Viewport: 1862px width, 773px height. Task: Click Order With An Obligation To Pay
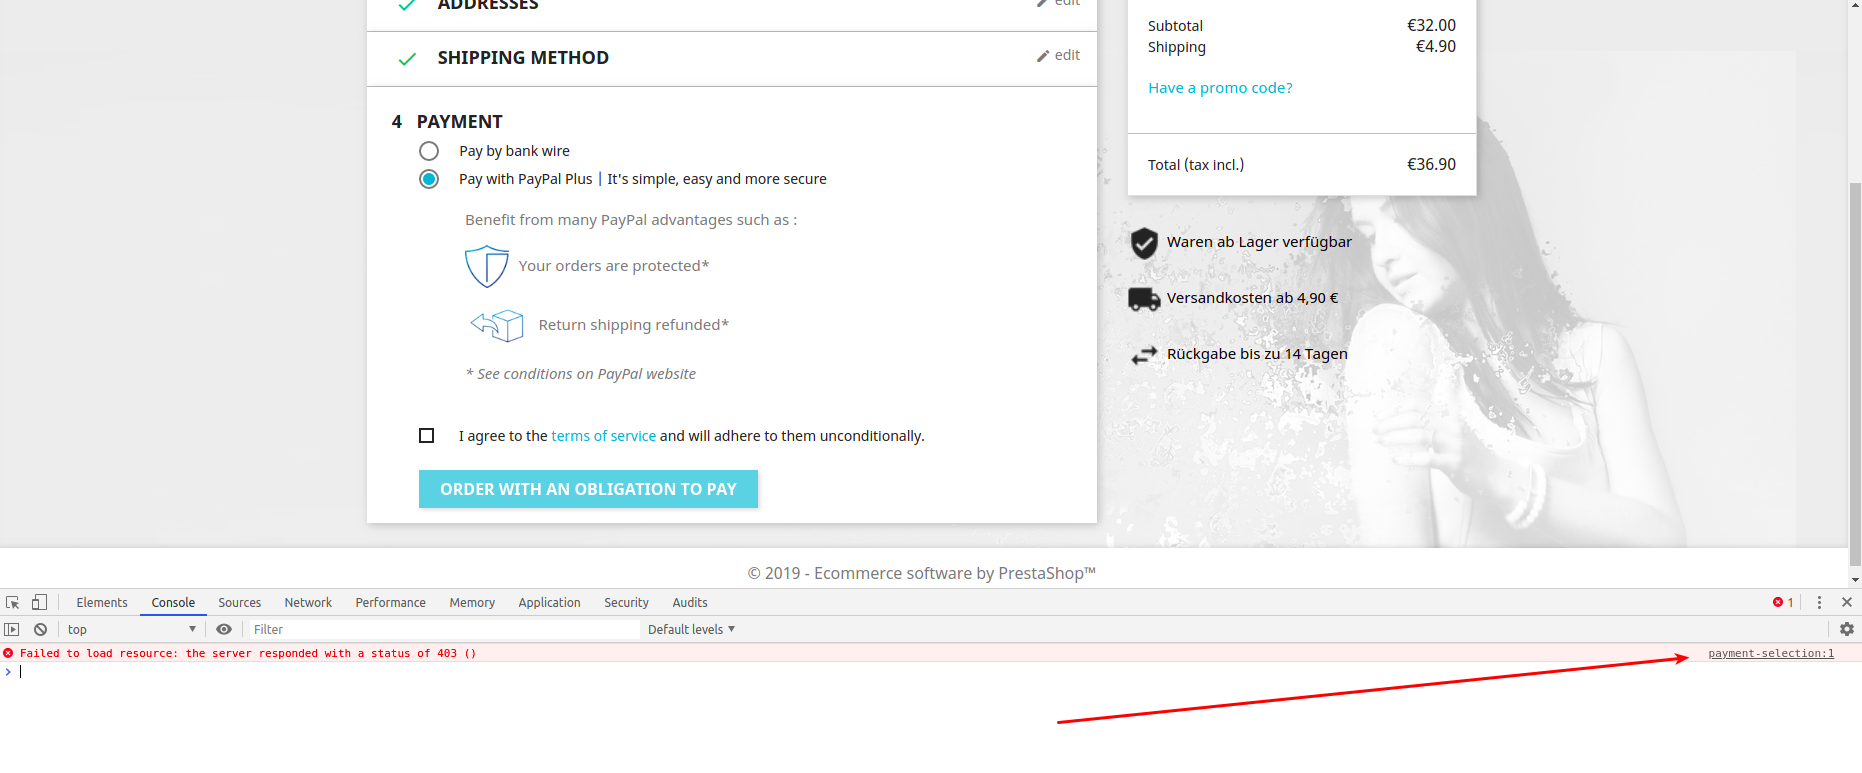pyautogui.click(x=588, y=489)
